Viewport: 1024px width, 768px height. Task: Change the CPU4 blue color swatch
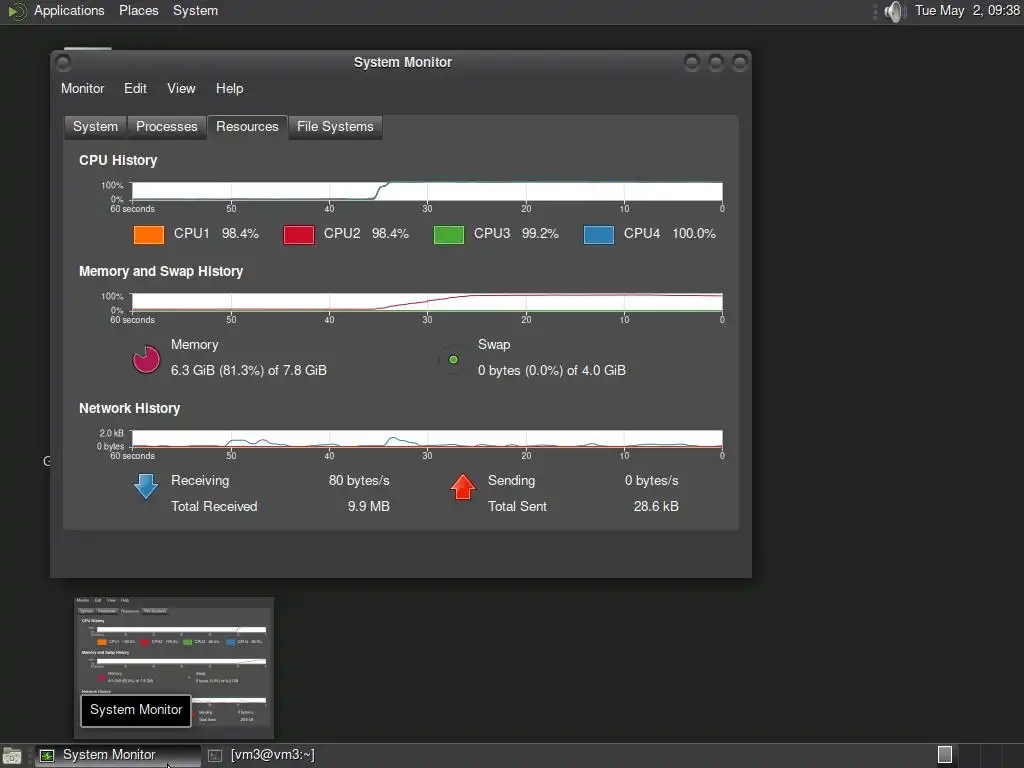(x=599, y=234)
